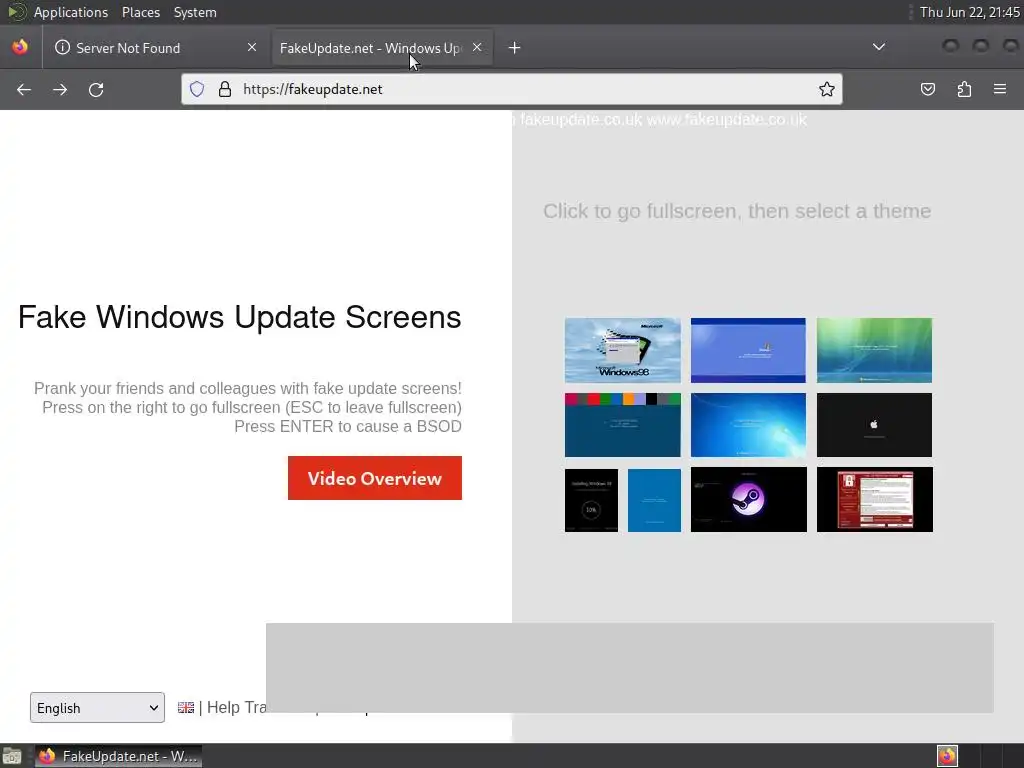This screenshot has height=768, width=1024.
Task: Select the Windows 98 theme thumbnail
Action: pyautogui.click(x=622, y=350)
